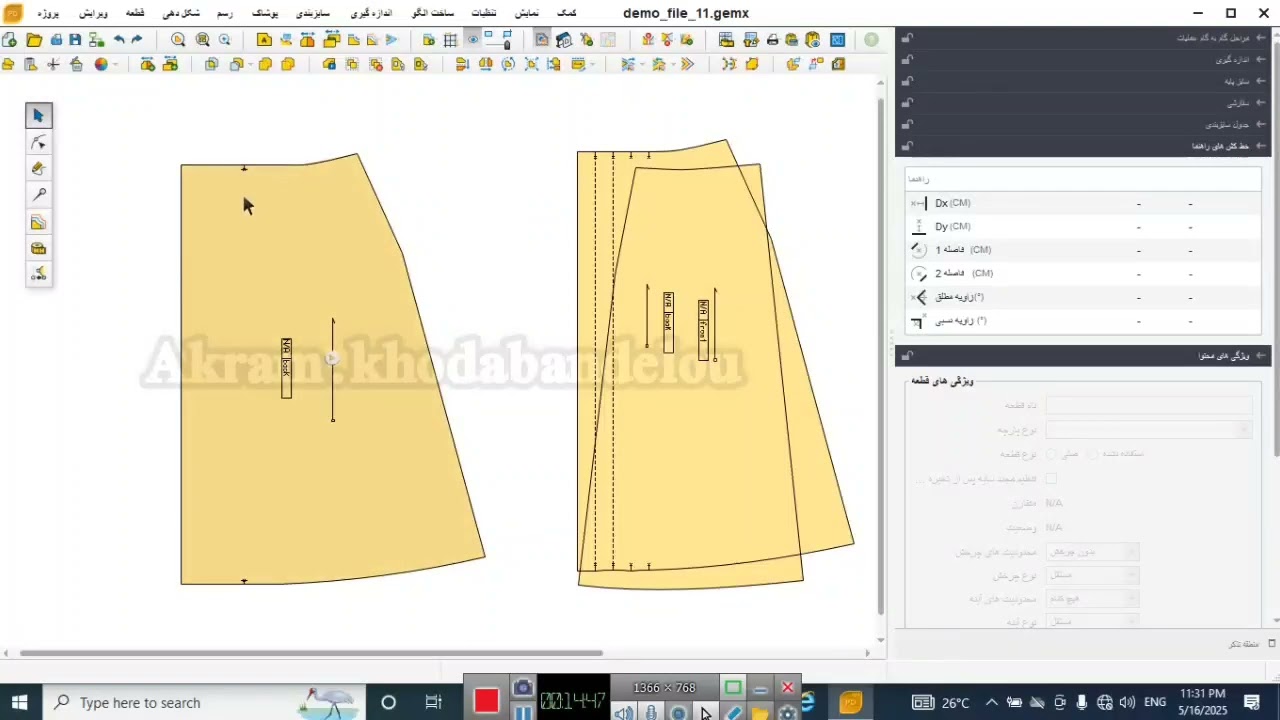Collapse the خط کش های راهنما panel arrow

pyautogui.click(x=1261, y=146)
